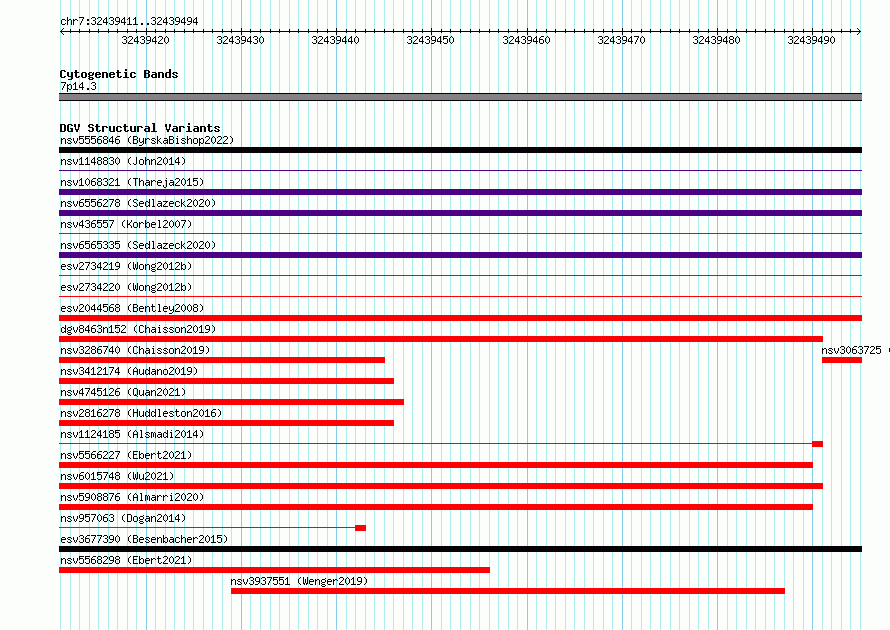This screenshot has height=630, width=890.
Task: Click the chr7:32439411..32439494 range label
Action: tap(129, 21)
